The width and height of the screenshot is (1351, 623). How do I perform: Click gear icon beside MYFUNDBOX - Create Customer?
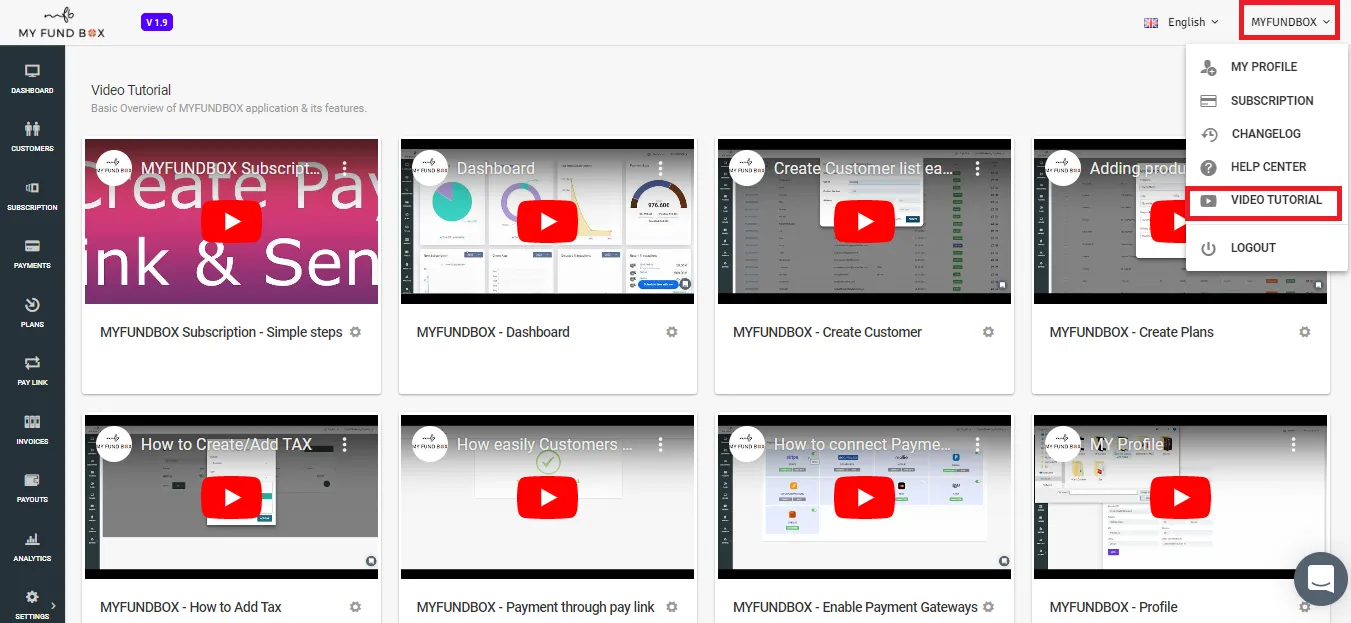pos(988,332)
